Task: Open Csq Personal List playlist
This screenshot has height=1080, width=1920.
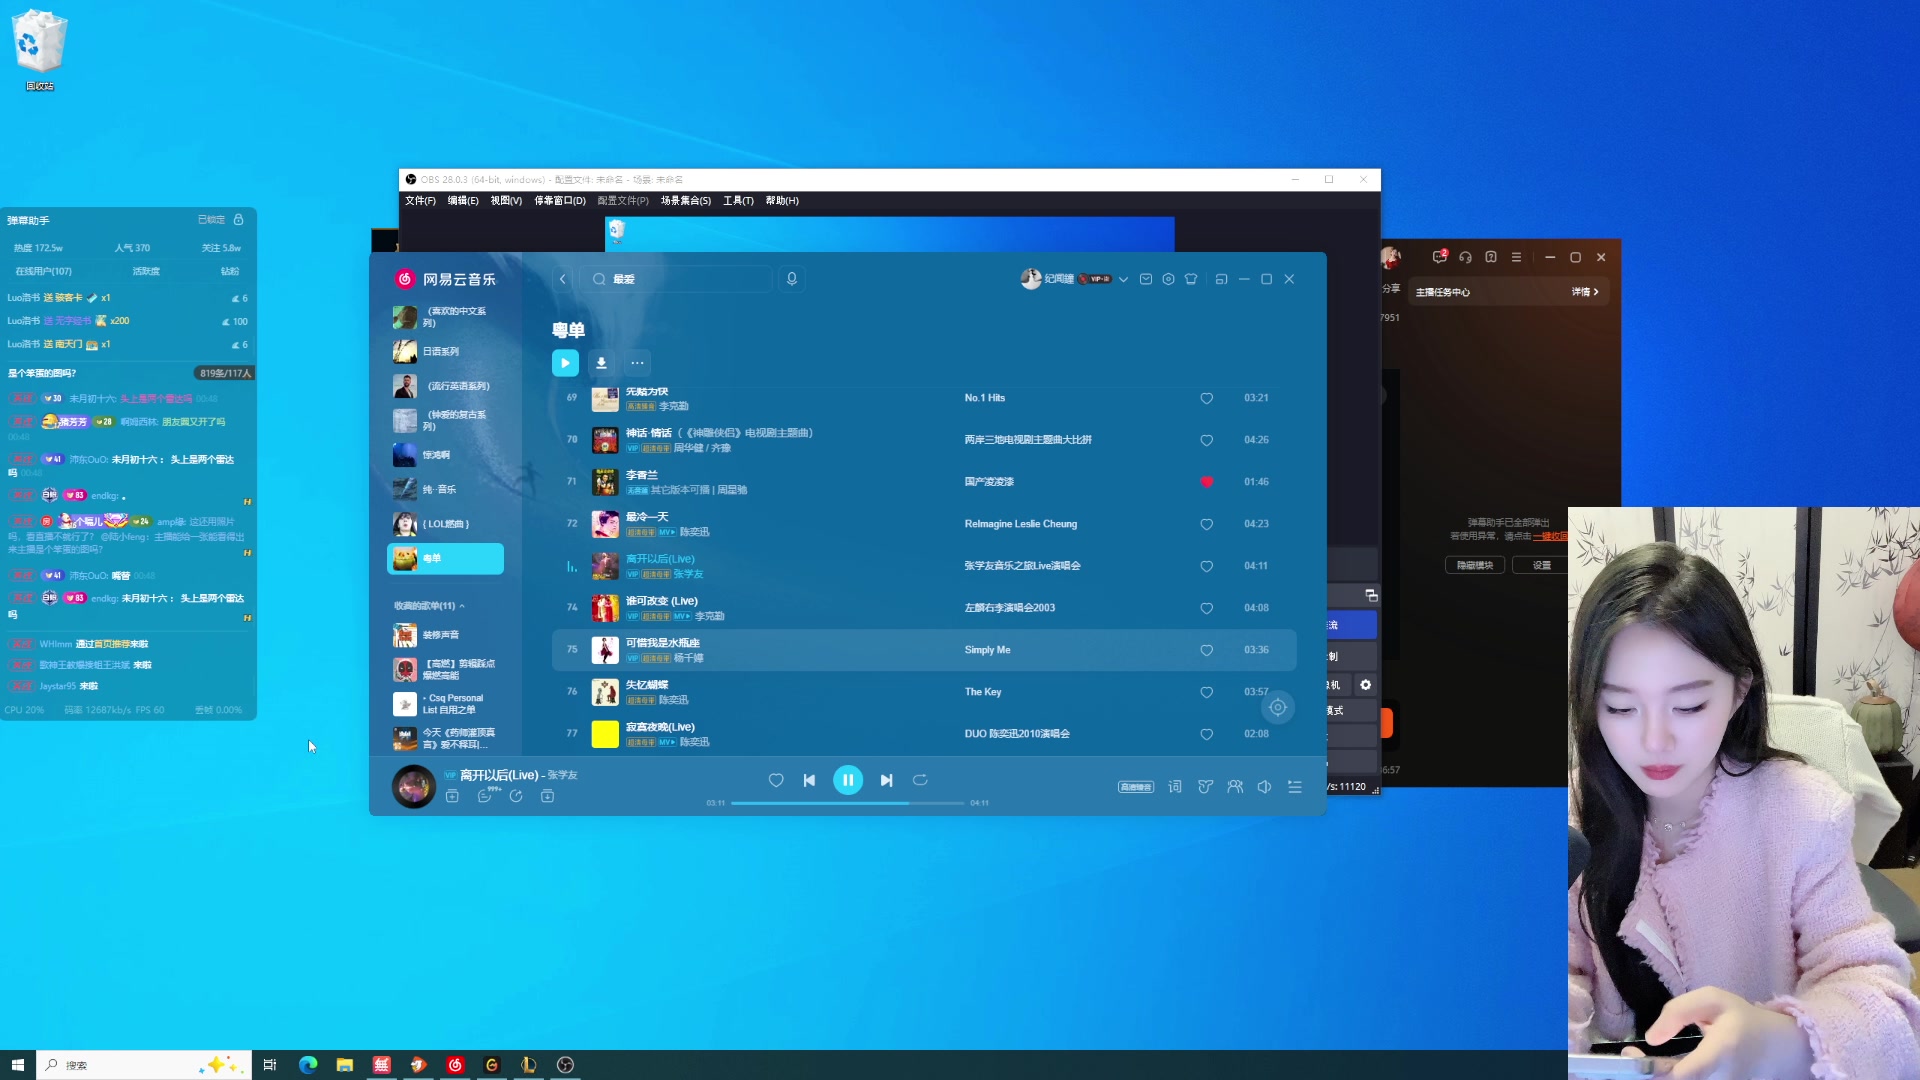Action: point(447,704)
